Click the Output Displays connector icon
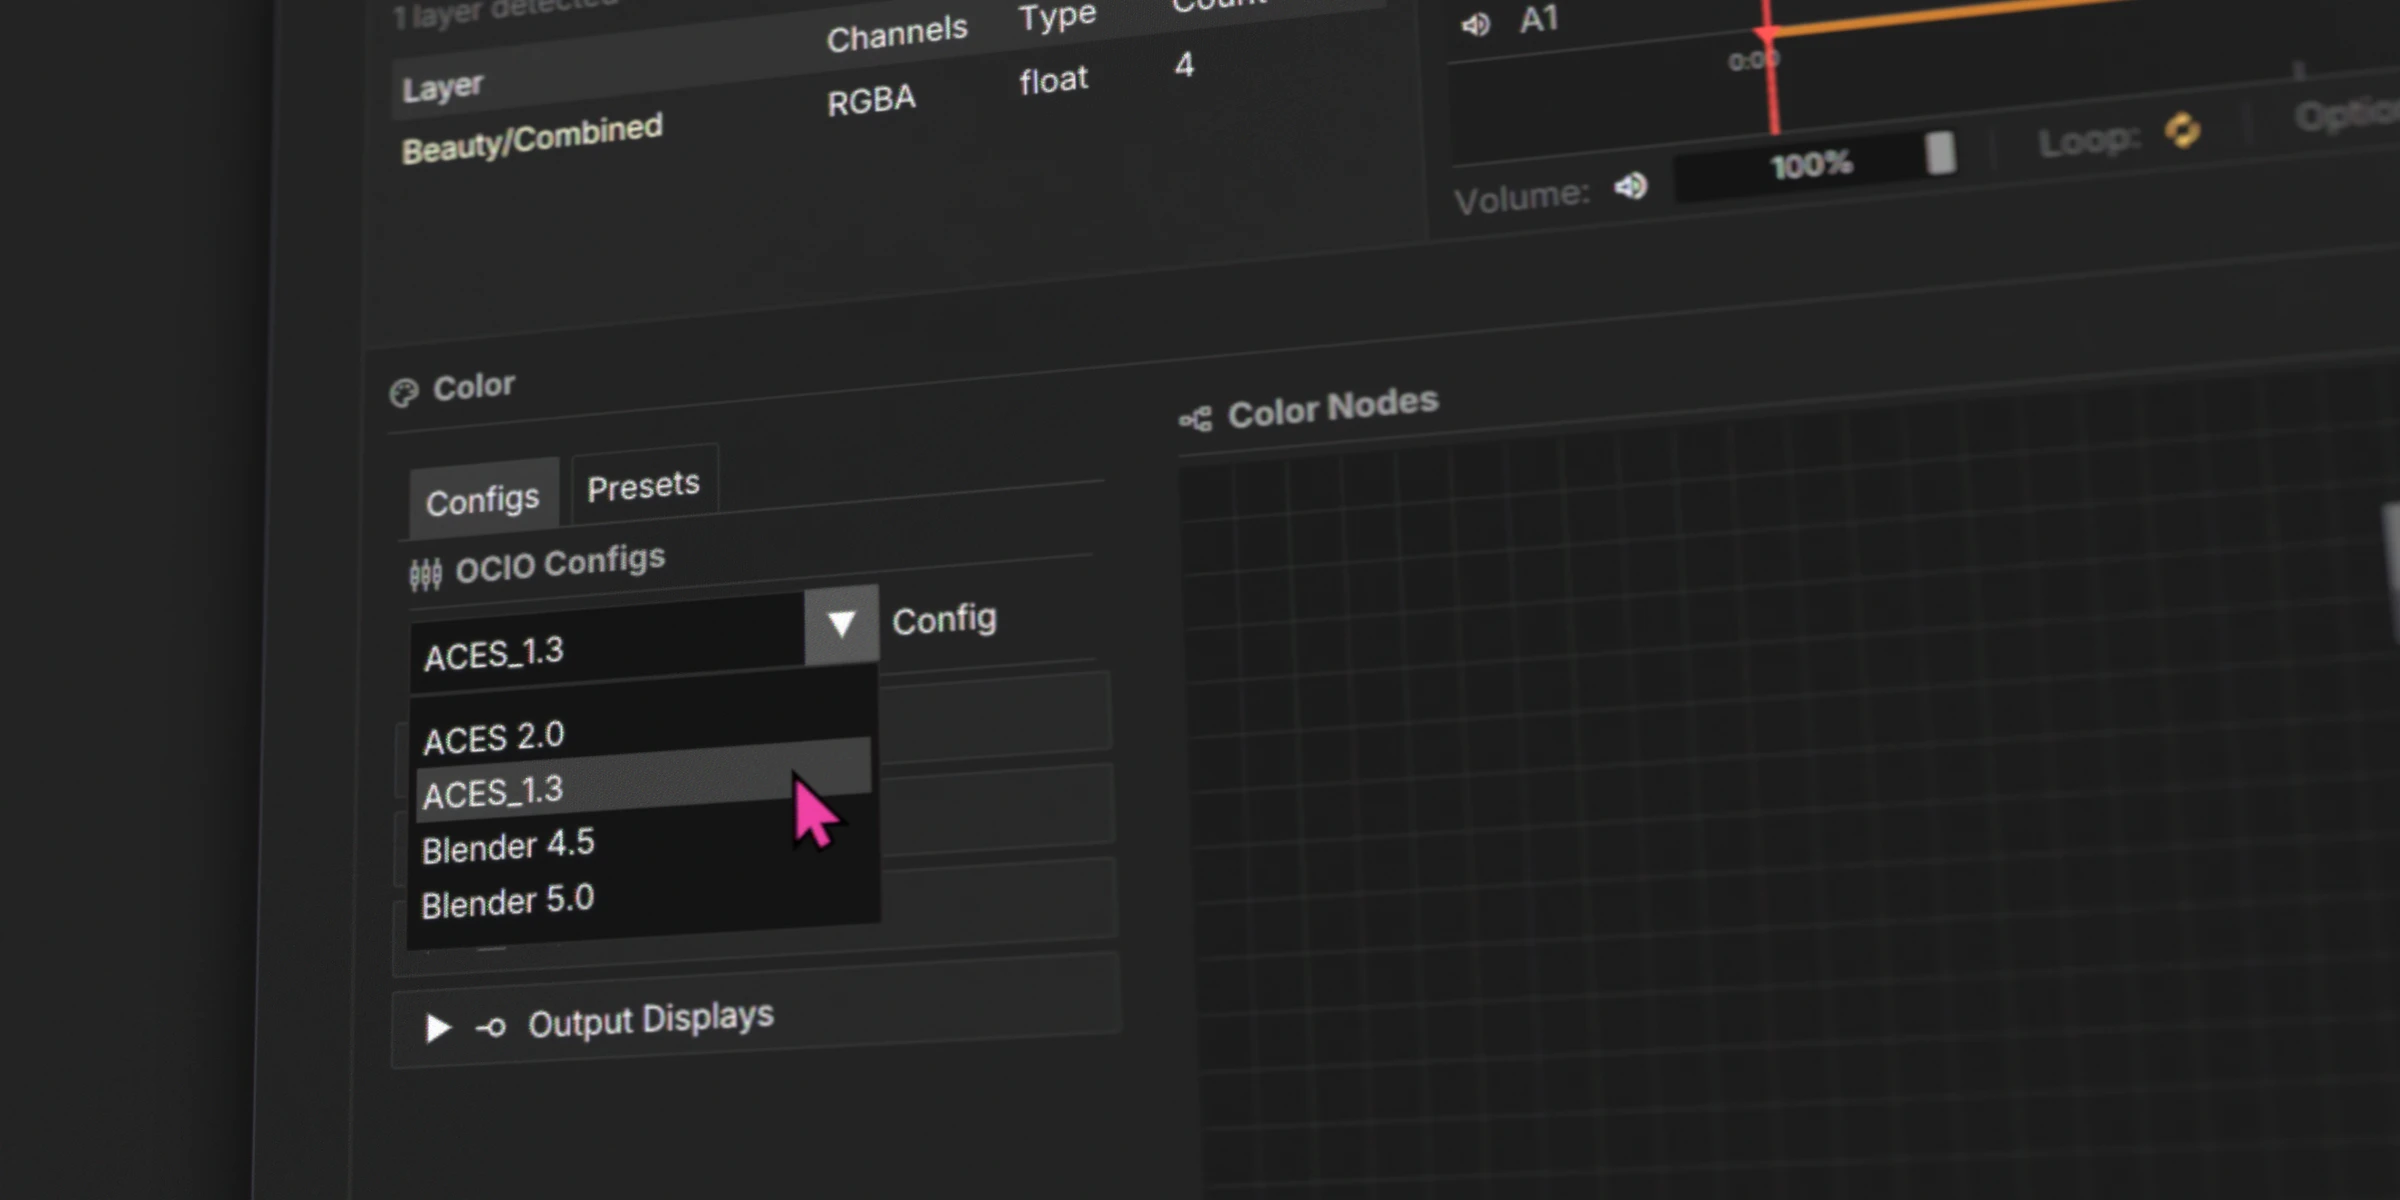The image size is (2400, 1200). (491, 1027)
